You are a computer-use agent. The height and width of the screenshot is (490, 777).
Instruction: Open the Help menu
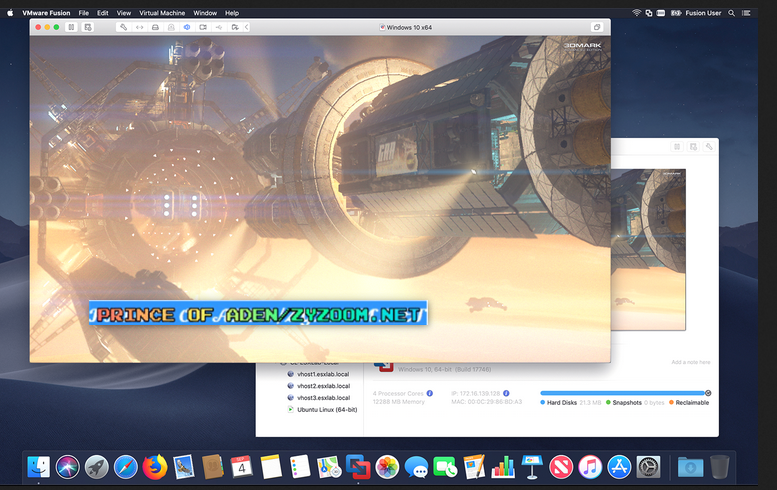232,13
